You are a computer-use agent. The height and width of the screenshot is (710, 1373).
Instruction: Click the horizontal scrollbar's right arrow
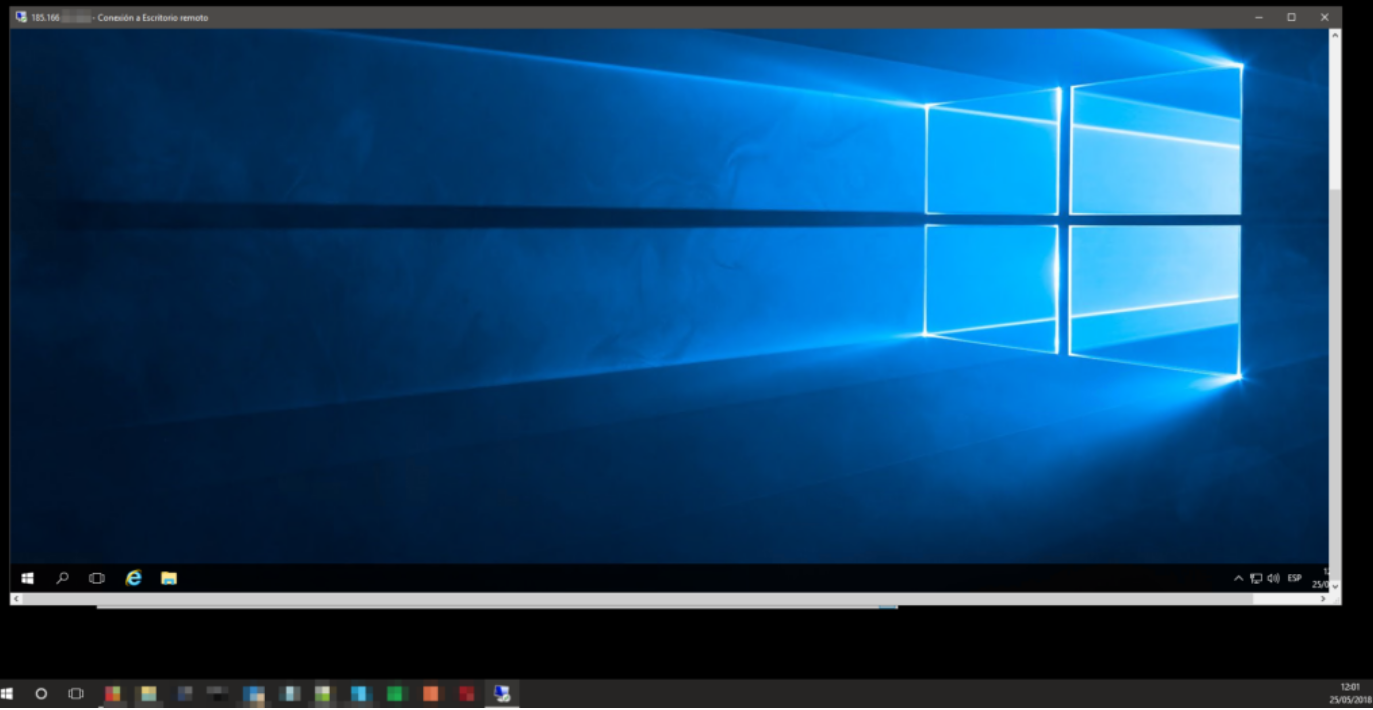pos(1323,598)
